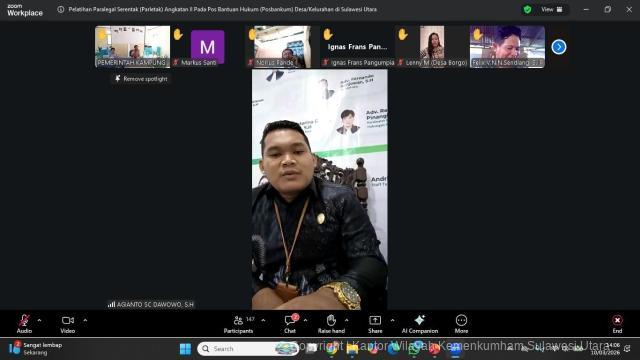Unmute the microphone via Audio icon
Screen dimensions: 640x360
[x=24, y=321]
